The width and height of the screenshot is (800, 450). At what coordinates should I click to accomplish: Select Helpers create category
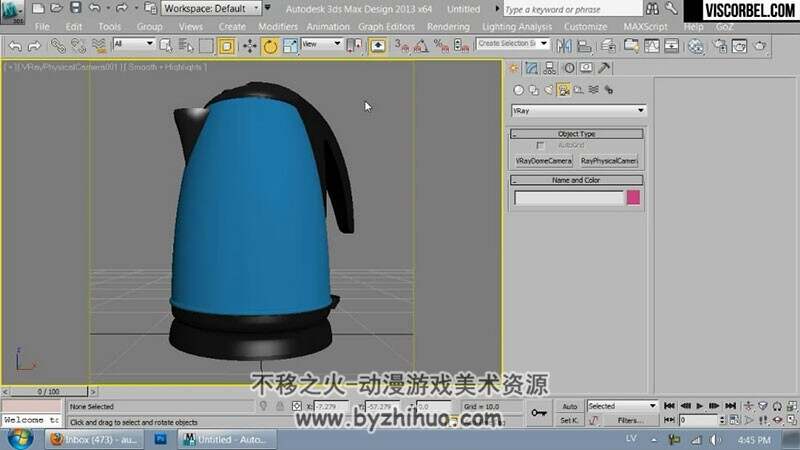point(579,90)
